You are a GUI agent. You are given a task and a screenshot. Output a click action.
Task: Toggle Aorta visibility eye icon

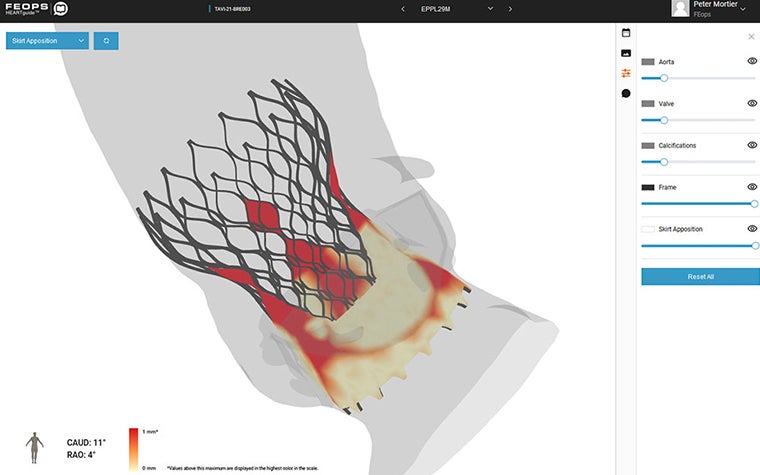pos(752,61)
